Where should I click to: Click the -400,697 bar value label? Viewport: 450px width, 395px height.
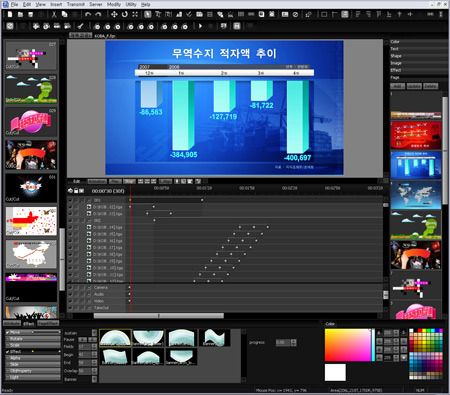(297, 158)
